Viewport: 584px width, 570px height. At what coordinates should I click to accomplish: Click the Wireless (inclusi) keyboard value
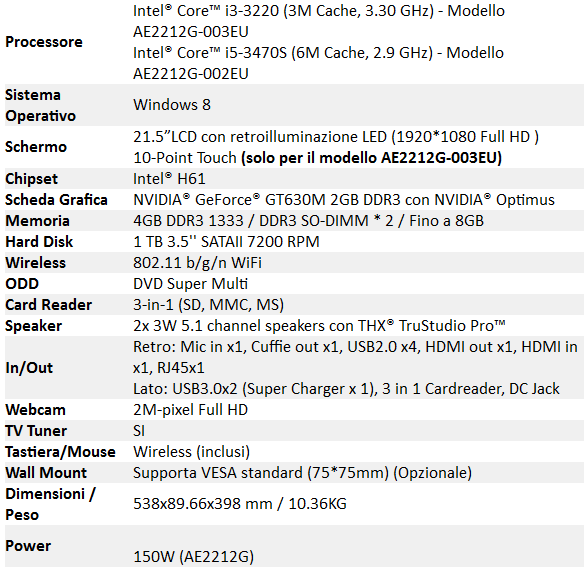point(191,452)
